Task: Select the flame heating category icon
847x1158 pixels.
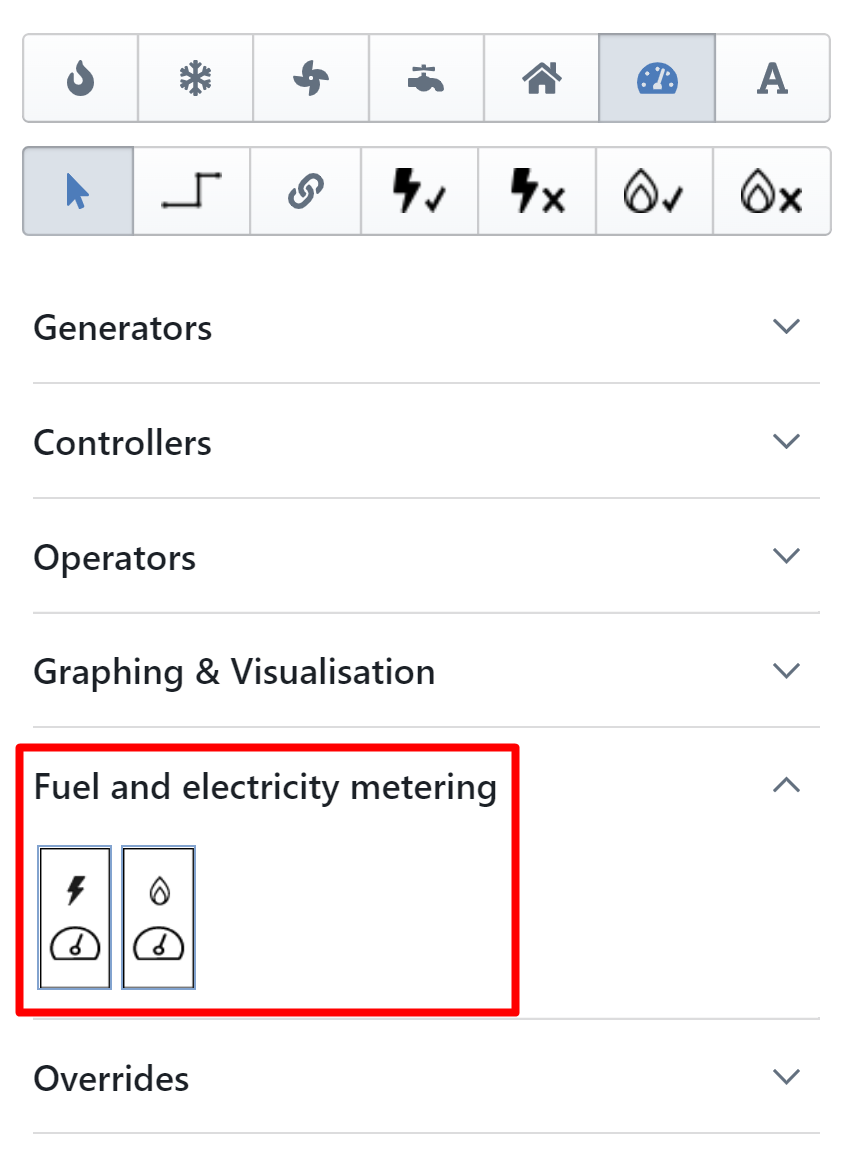Action: 80,78
